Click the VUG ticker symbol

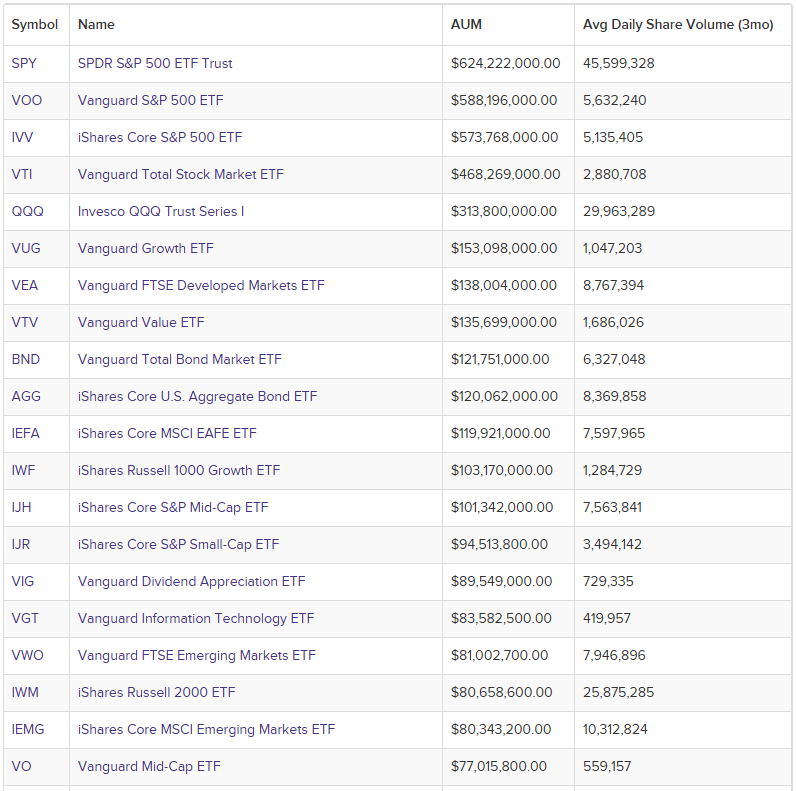[26, 249]
